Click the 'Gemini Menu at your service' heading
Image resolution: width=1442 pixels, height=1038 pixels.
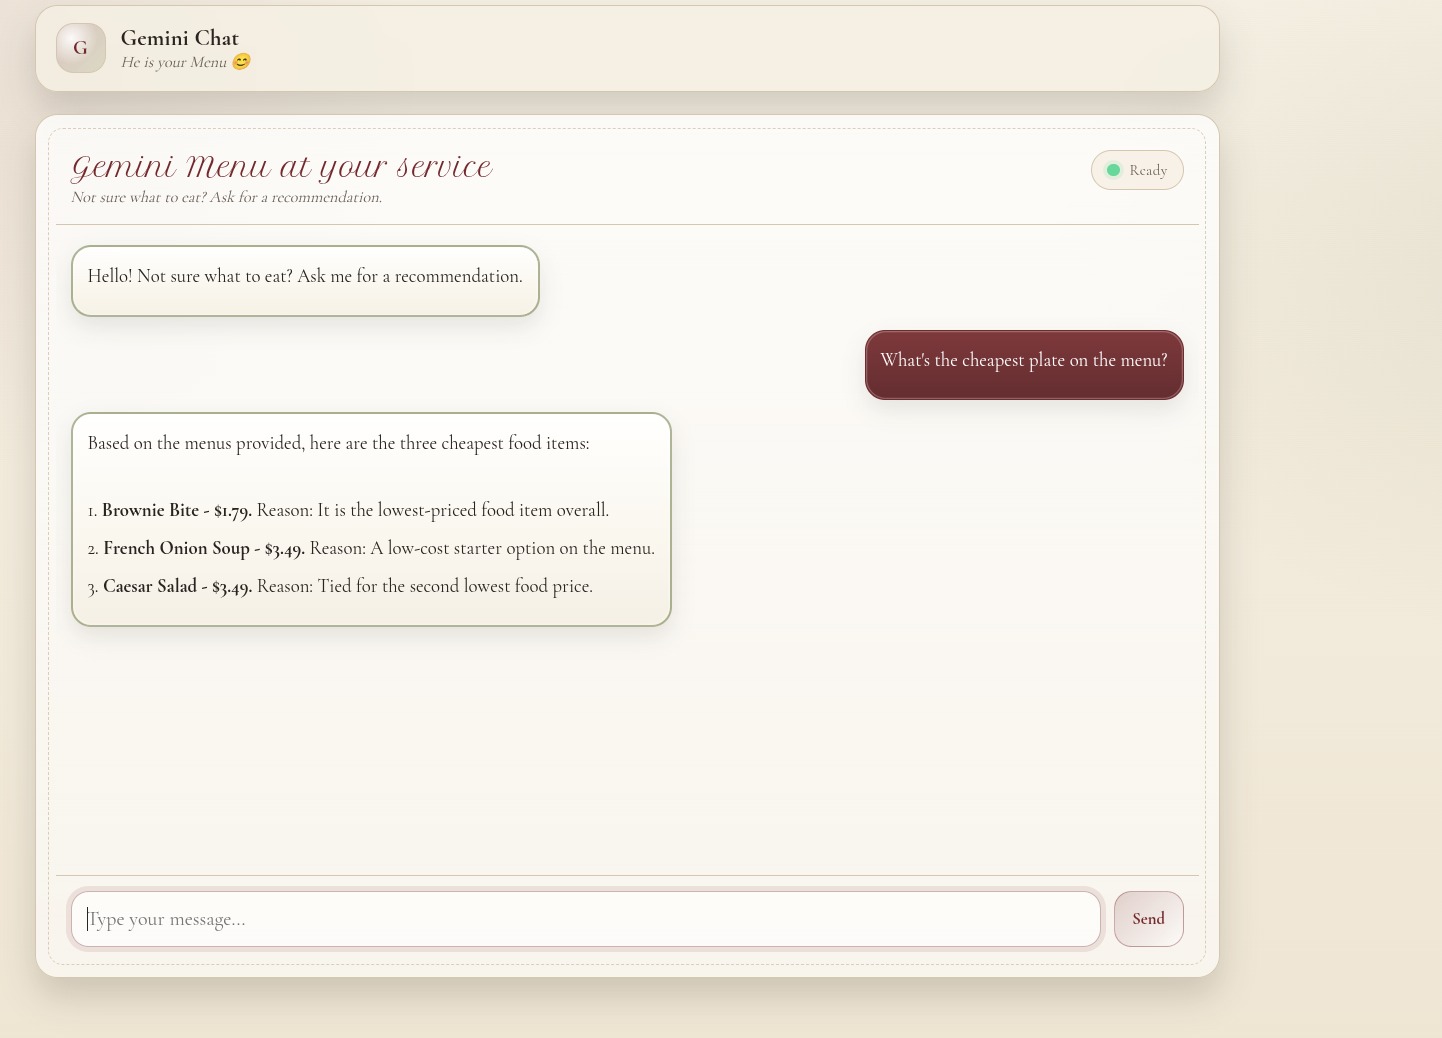click(282, 167)
